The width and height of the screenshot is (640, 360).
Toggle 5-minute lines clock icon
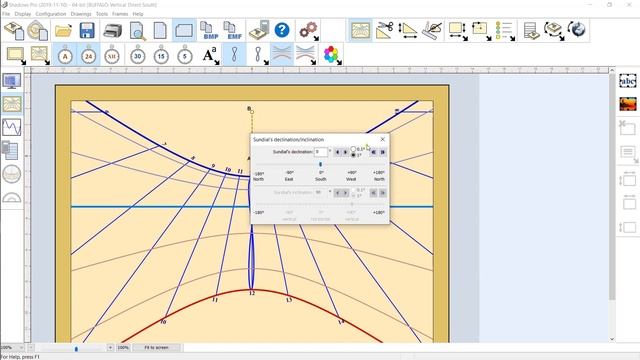pyautogui.click(x=184, y=55)
